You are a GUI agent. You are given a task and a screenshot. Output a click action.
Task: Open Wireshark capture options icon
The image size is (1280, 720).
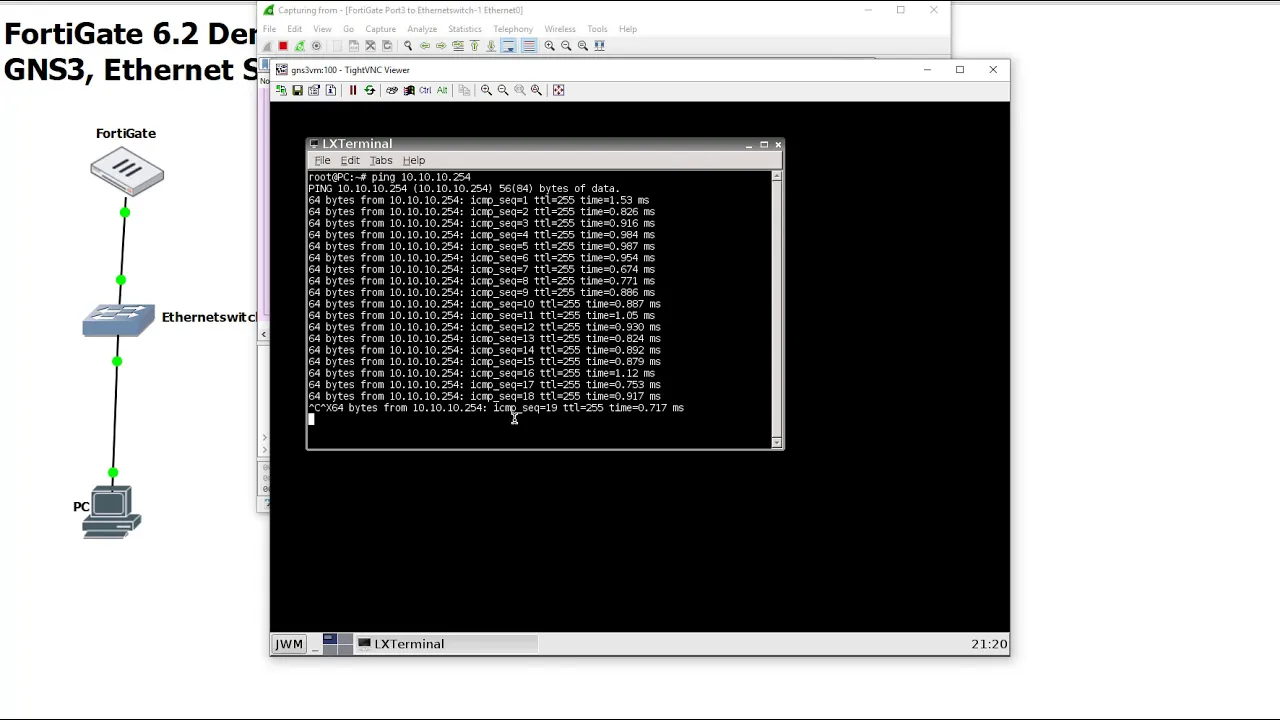coord(316,46)
